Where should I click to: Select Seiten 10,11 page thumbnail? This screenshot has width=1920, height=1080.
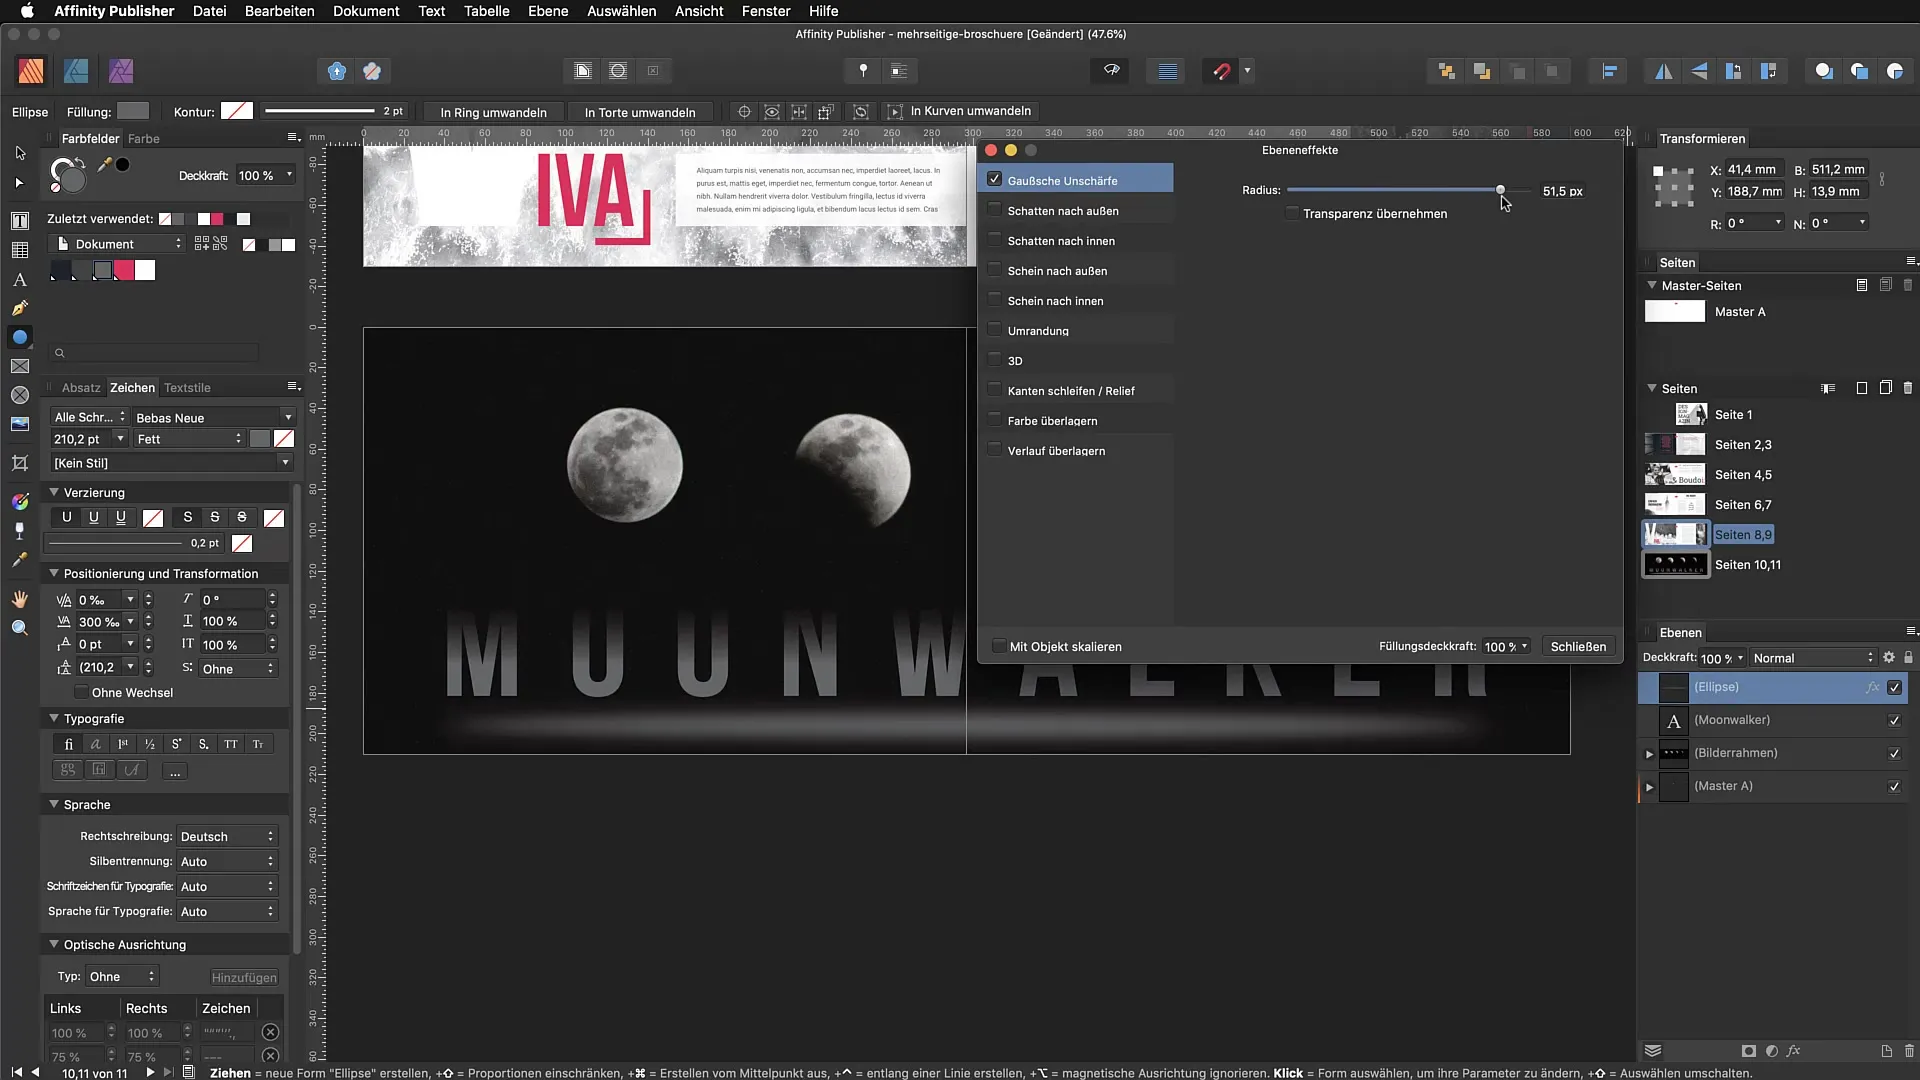tap(1675, 565)
